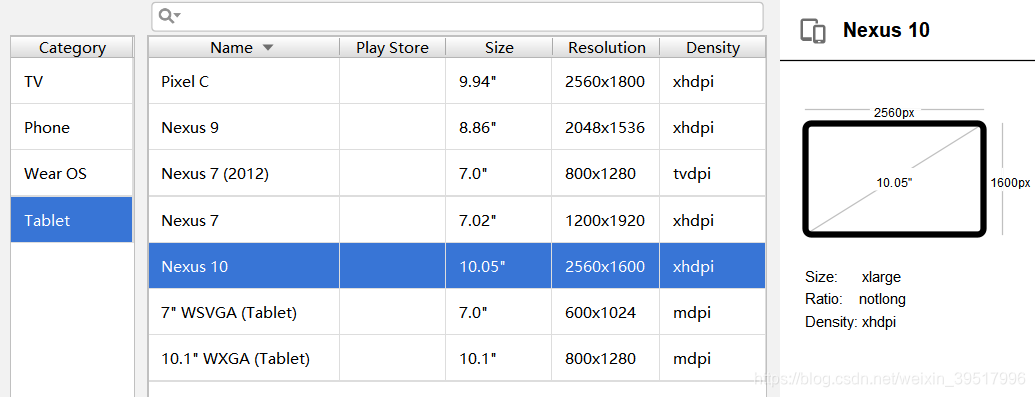
Task: Click the tvdpi density cell
Action: point(713,173)
